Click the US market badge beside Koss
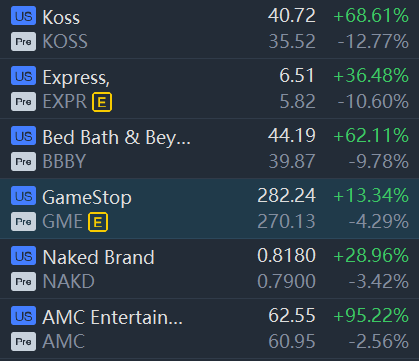419x361 pixels. click(23, 16)
